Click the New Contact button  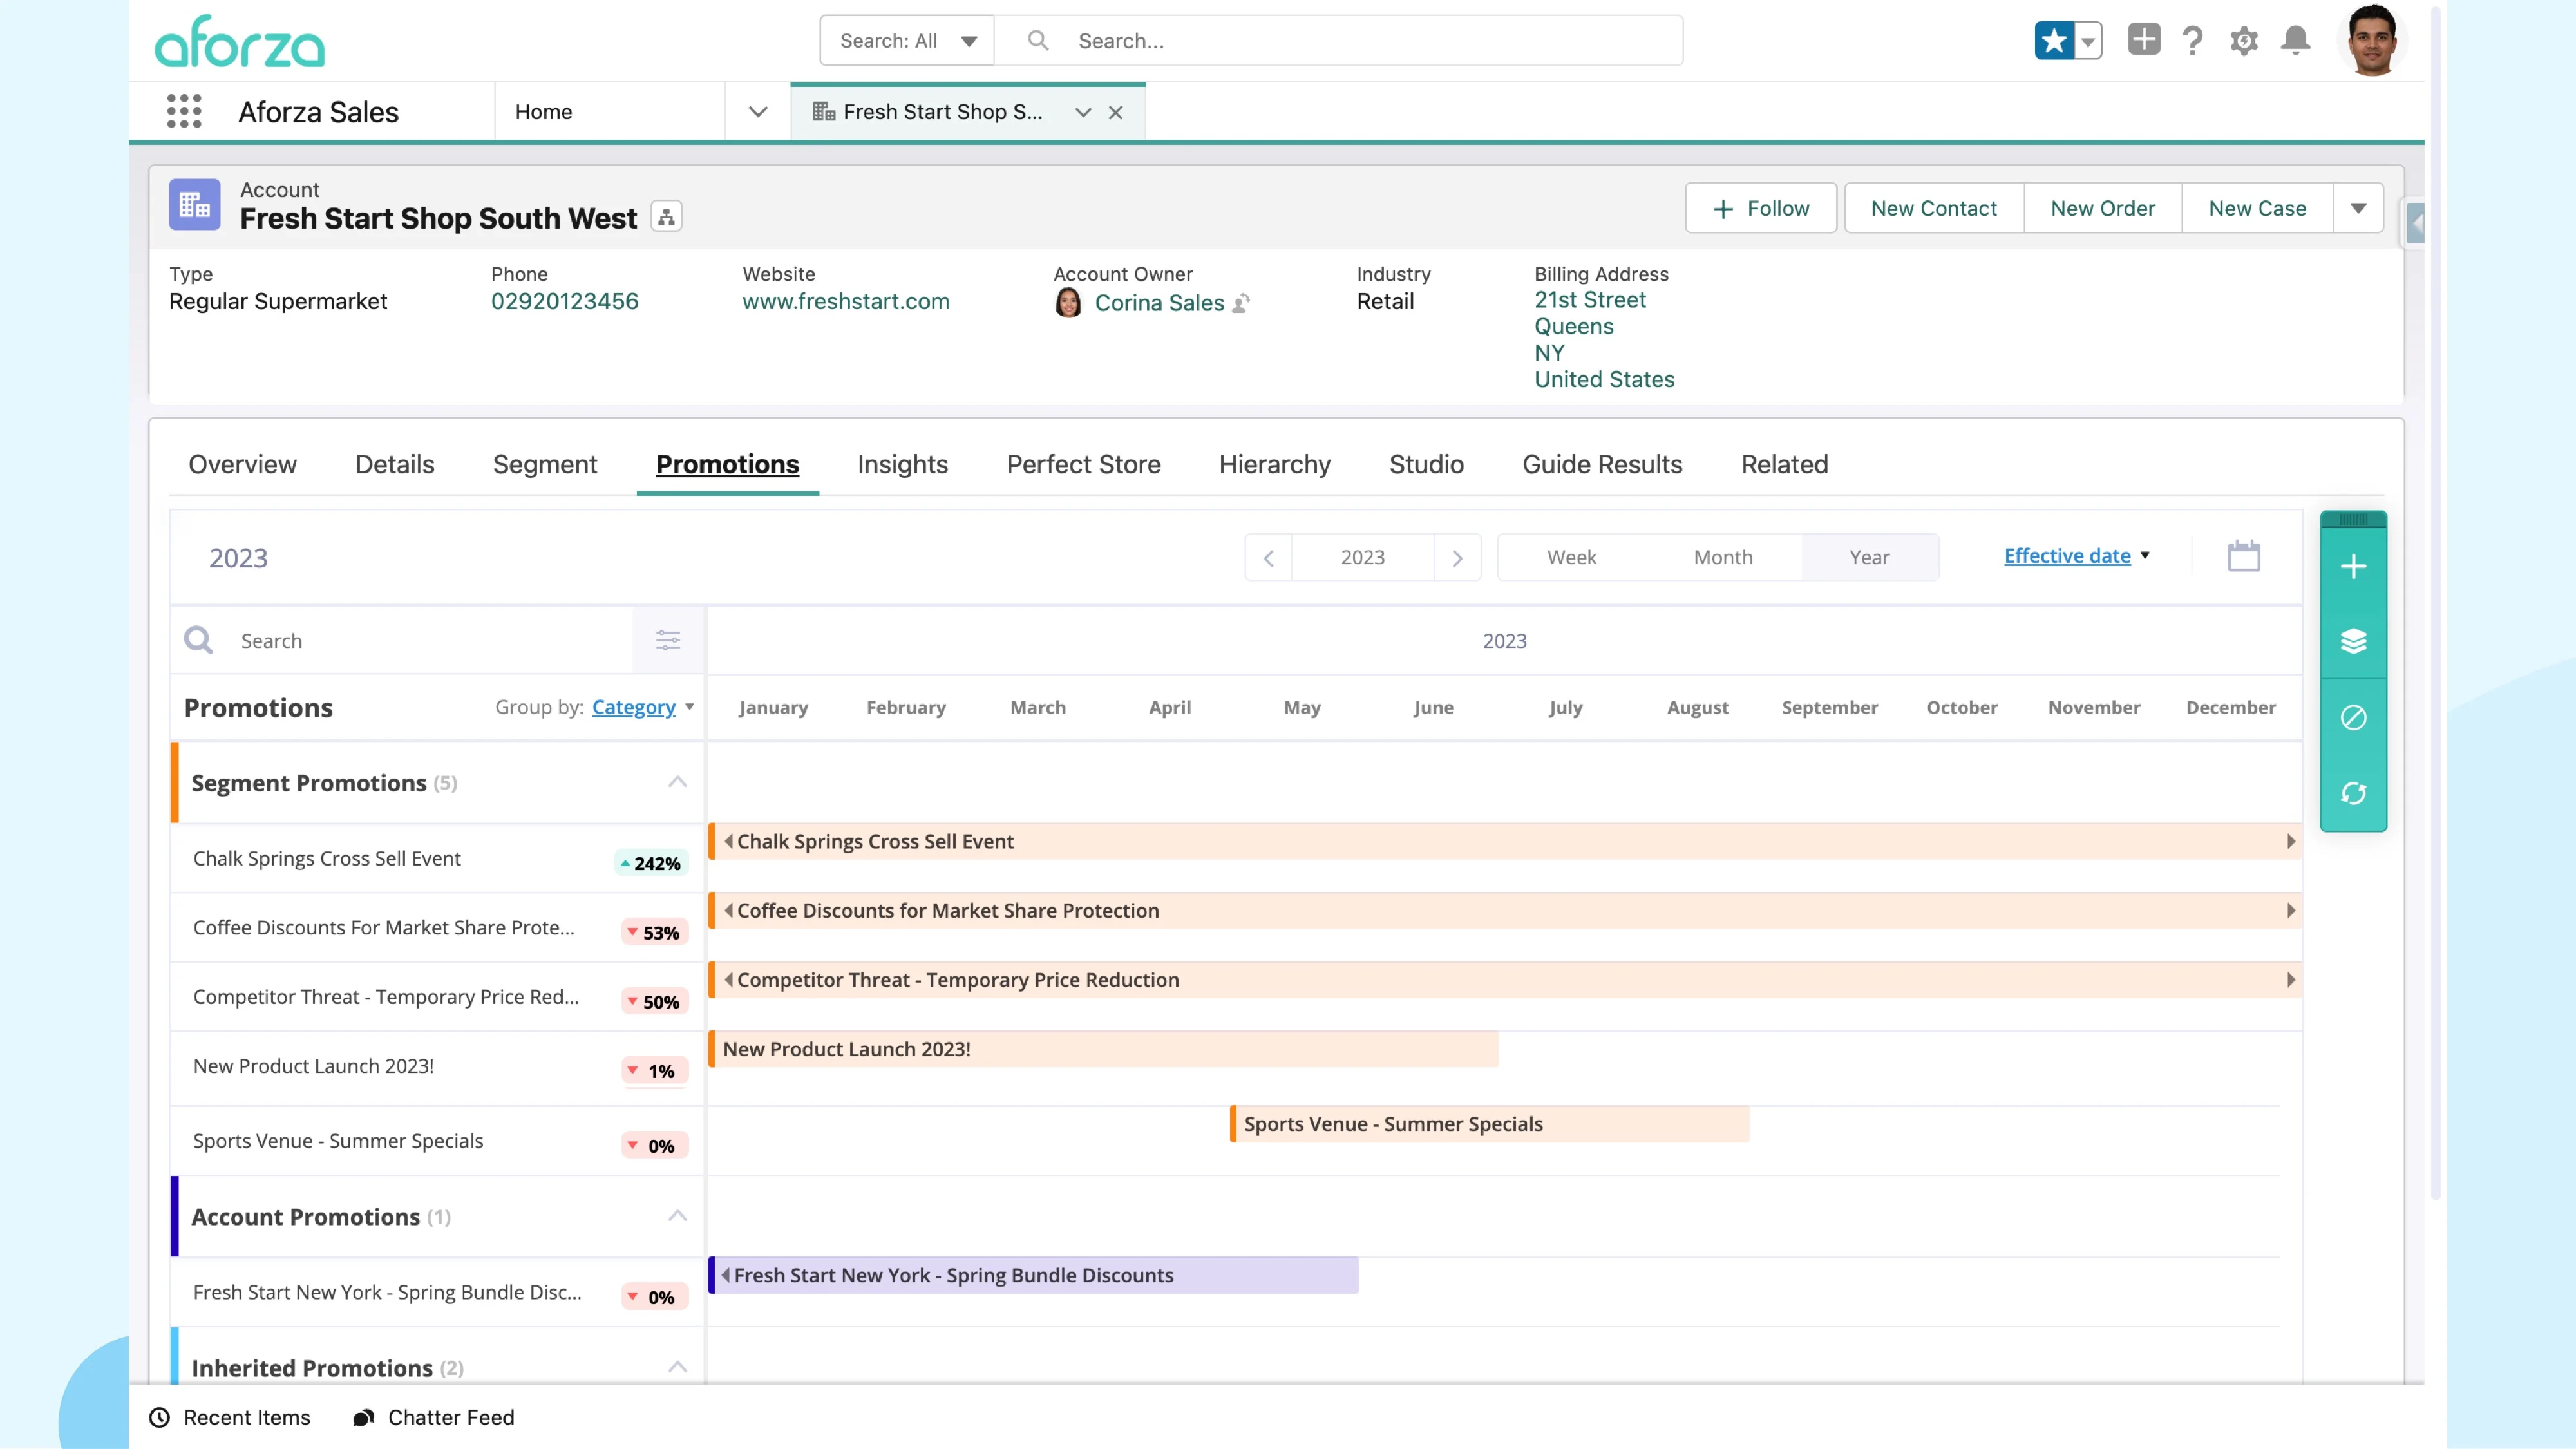(1934, 208)
